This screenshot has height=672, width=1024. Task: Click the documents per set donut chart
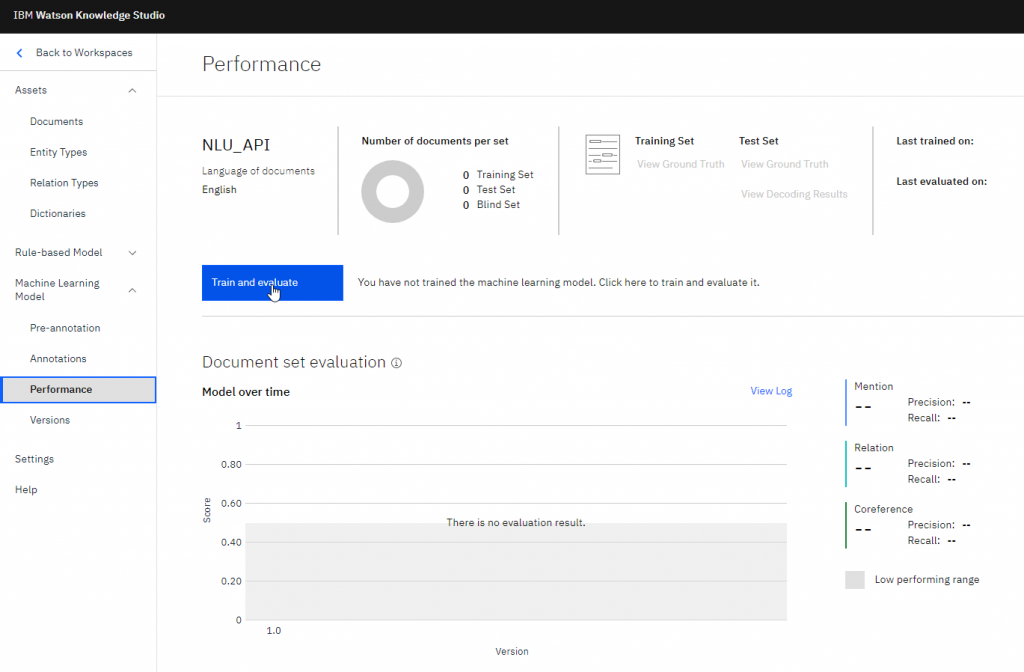392,191
